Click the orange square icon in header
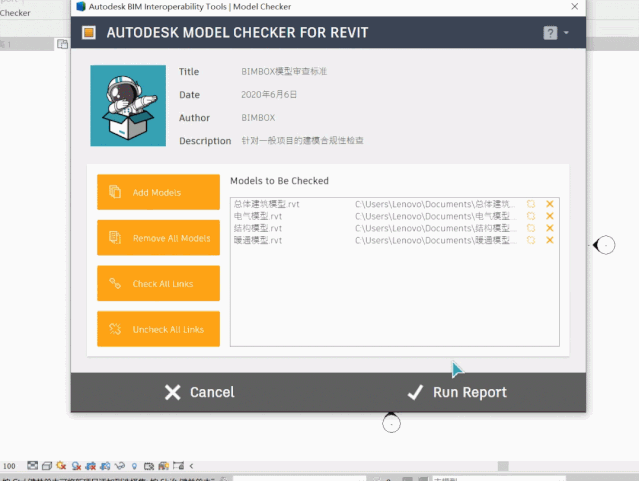The height and width of the screenshot is (481, 639). click(88, 33)
